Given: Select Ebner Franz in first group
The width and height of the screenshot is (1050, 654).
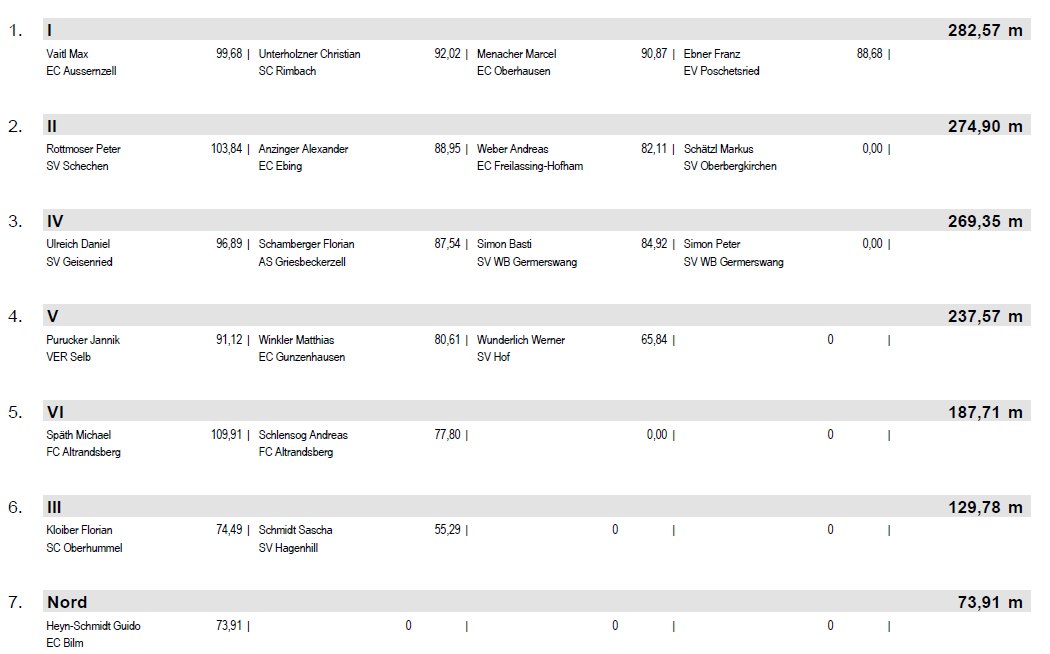Looking at the screenshot, I should [712, 54].
